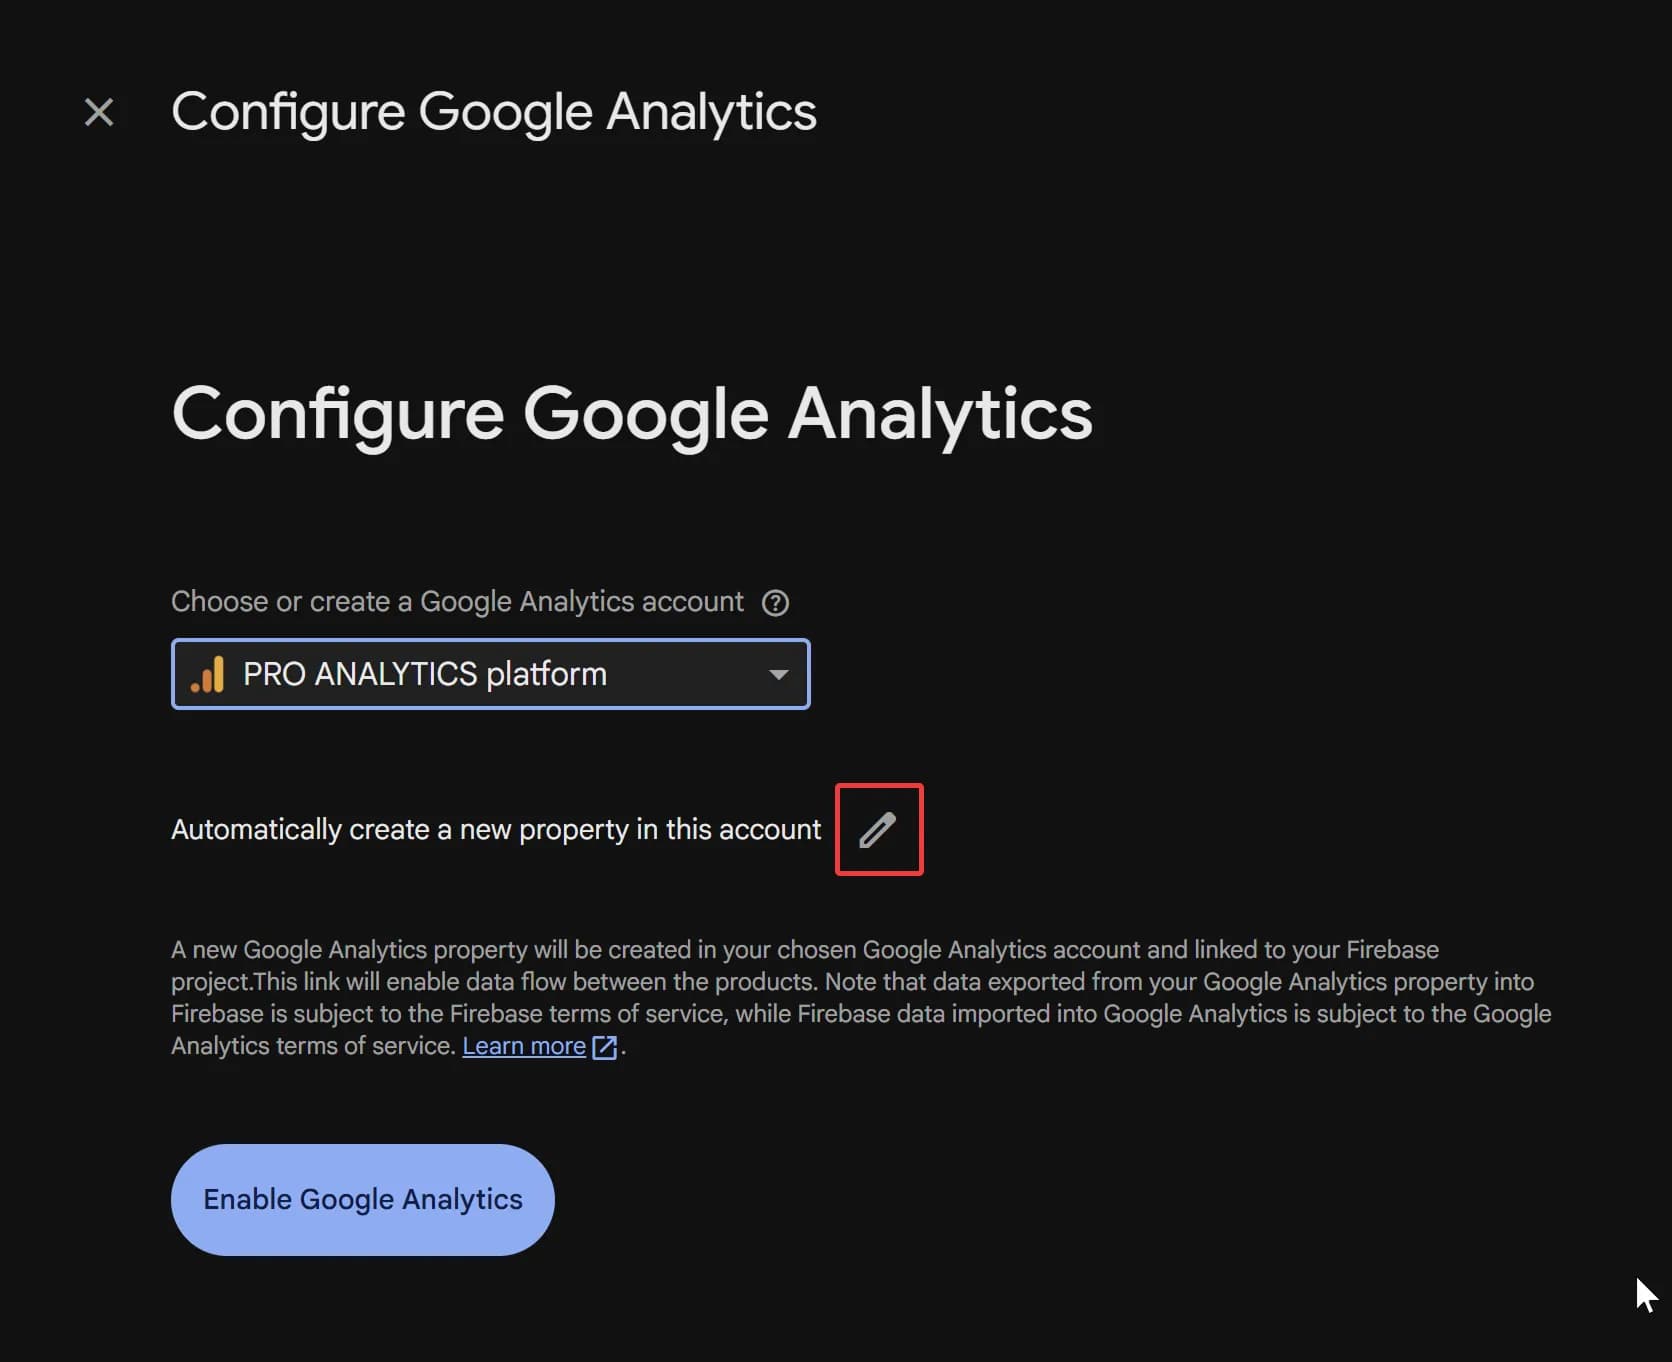This screenshot has height=1362, width=1672.
Task: Click the large Configure Google Analytics heading
Action: coord(632,414)
